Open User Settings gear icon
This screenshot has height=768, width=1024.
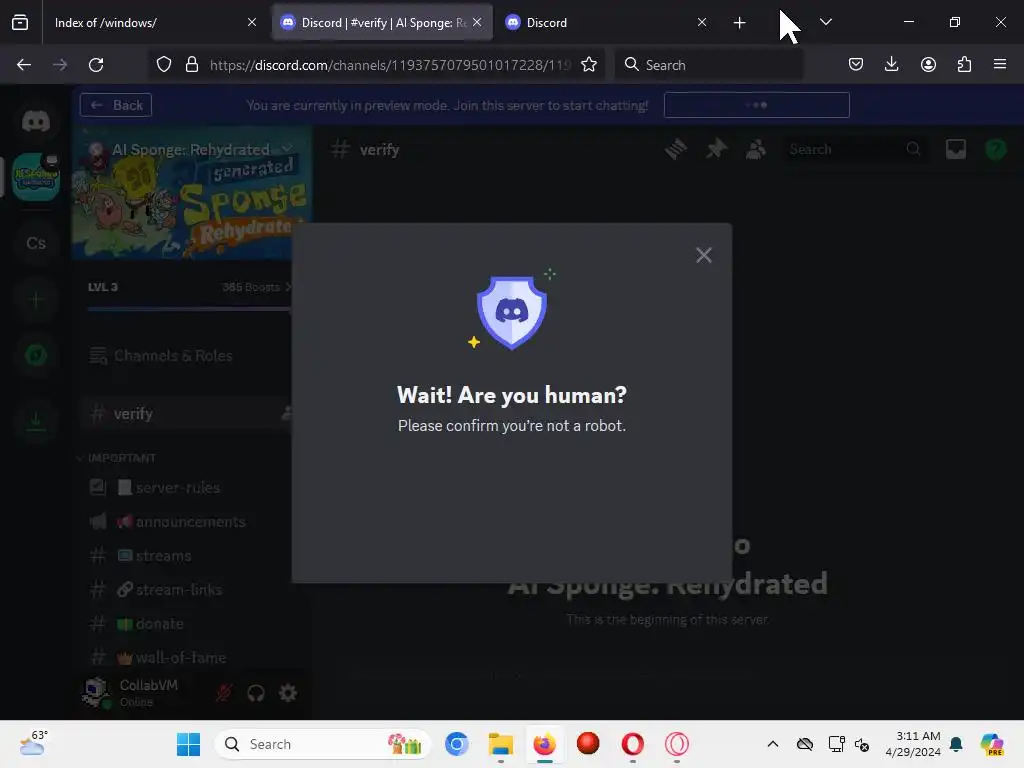point(288,693)
